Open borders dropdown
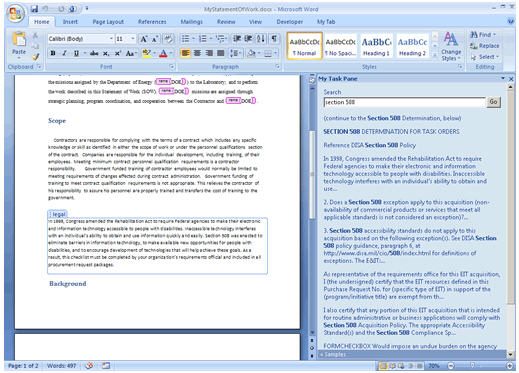Viewport: 519px width, 373px height. pyautogui.click(x=275, y=53)
